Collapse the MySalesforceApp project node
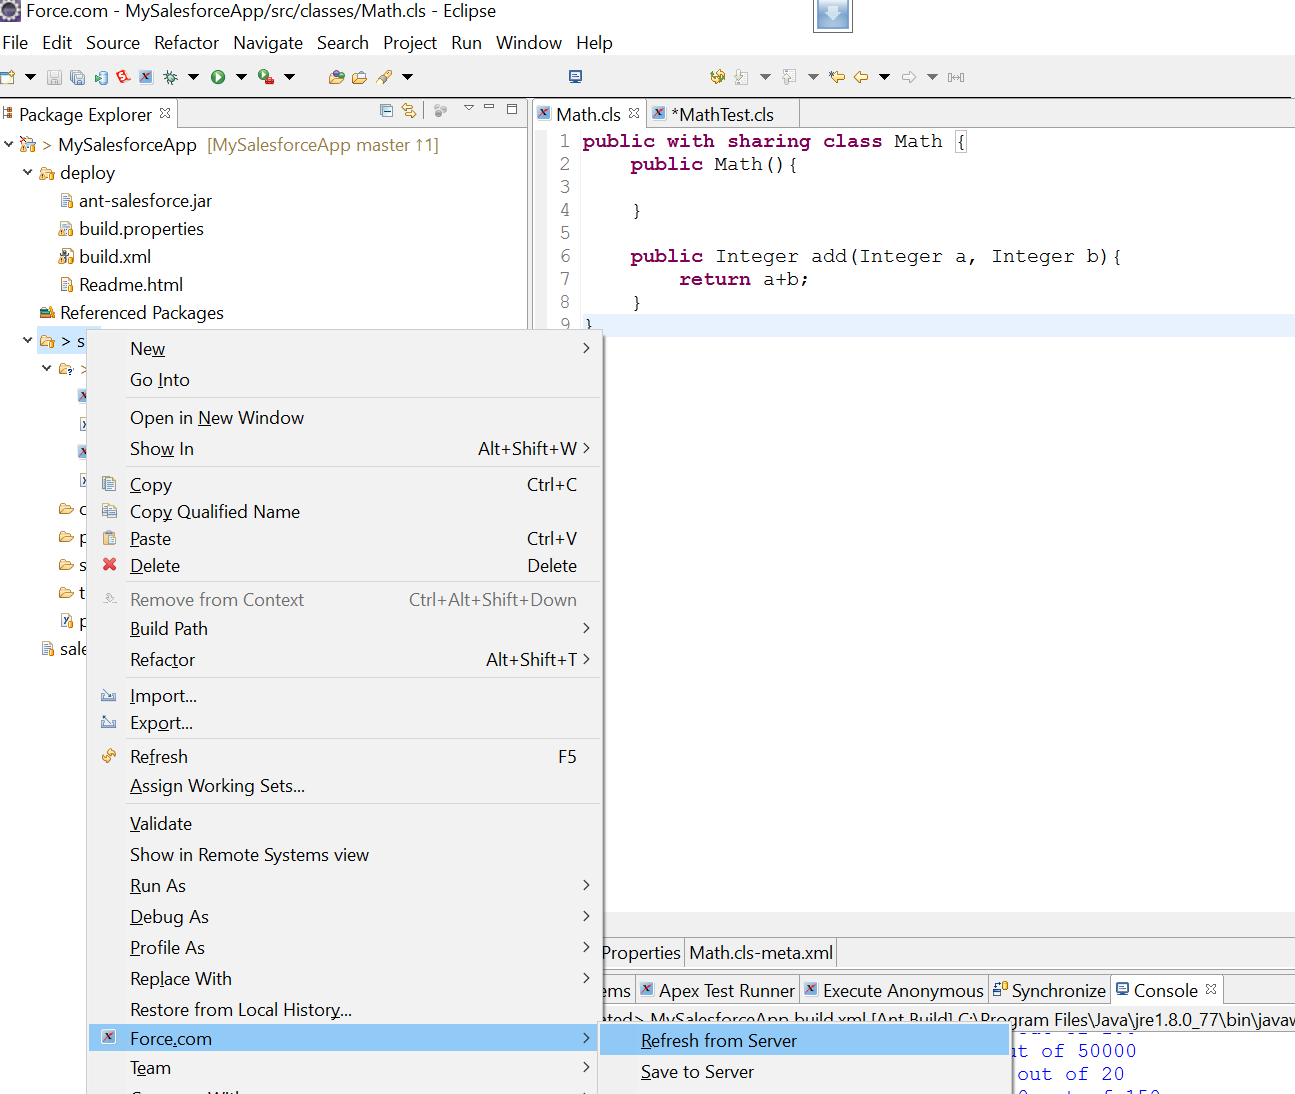This screenshot has width=1295, height=1094. [9, 144]
